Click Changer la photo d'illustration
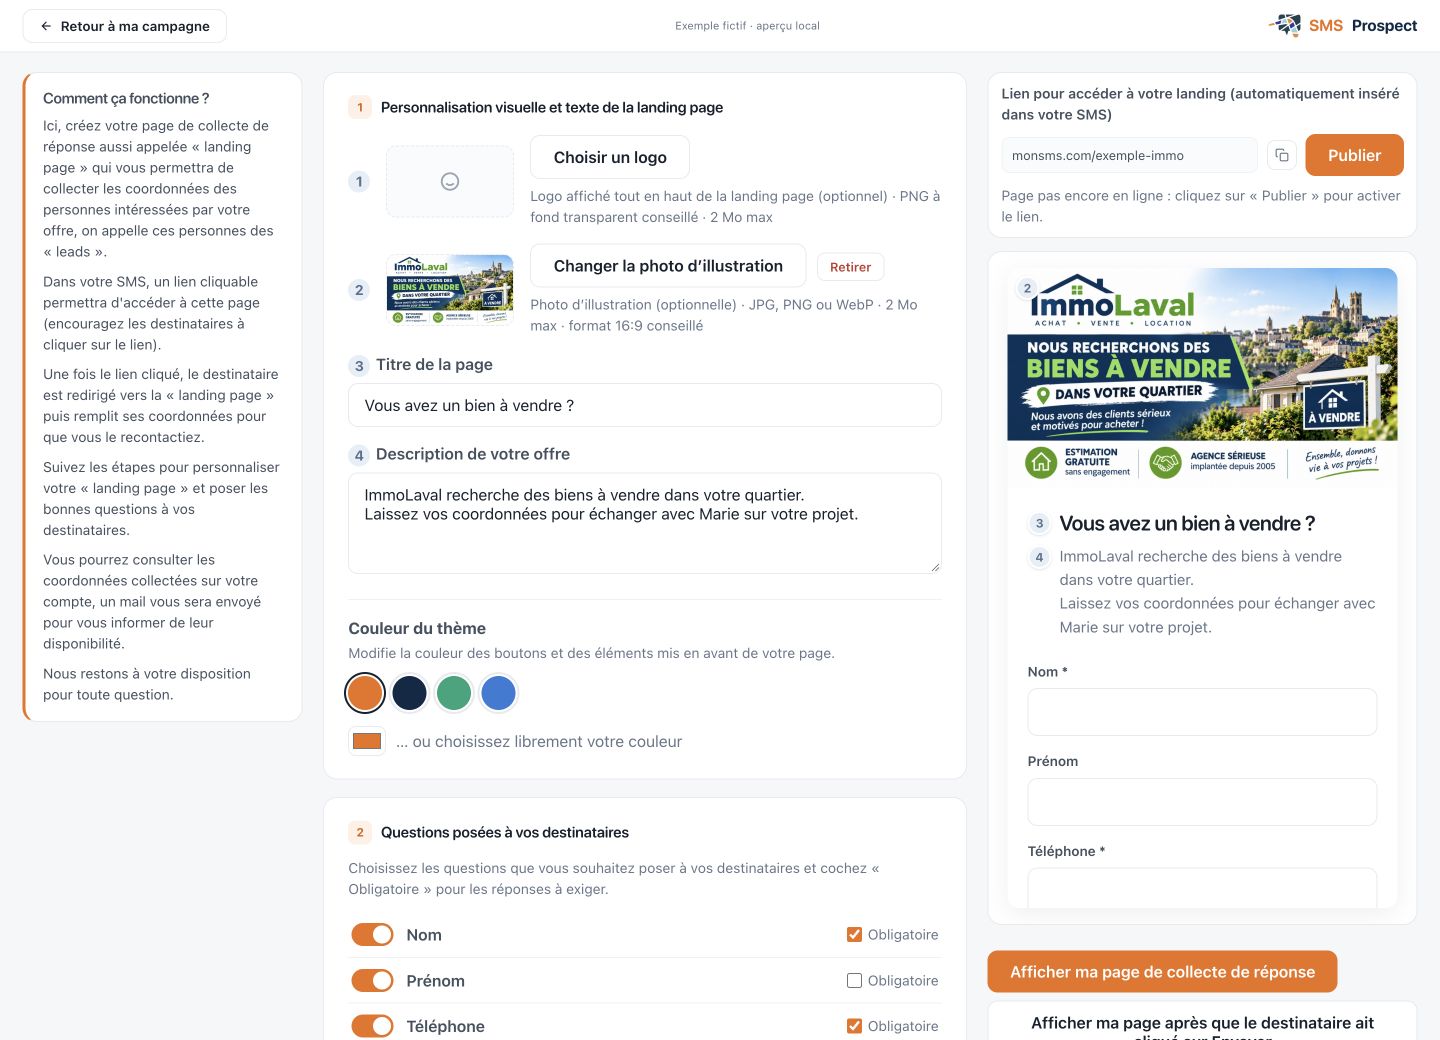Screen dimensions: 1440x1040 pos(668,266)
